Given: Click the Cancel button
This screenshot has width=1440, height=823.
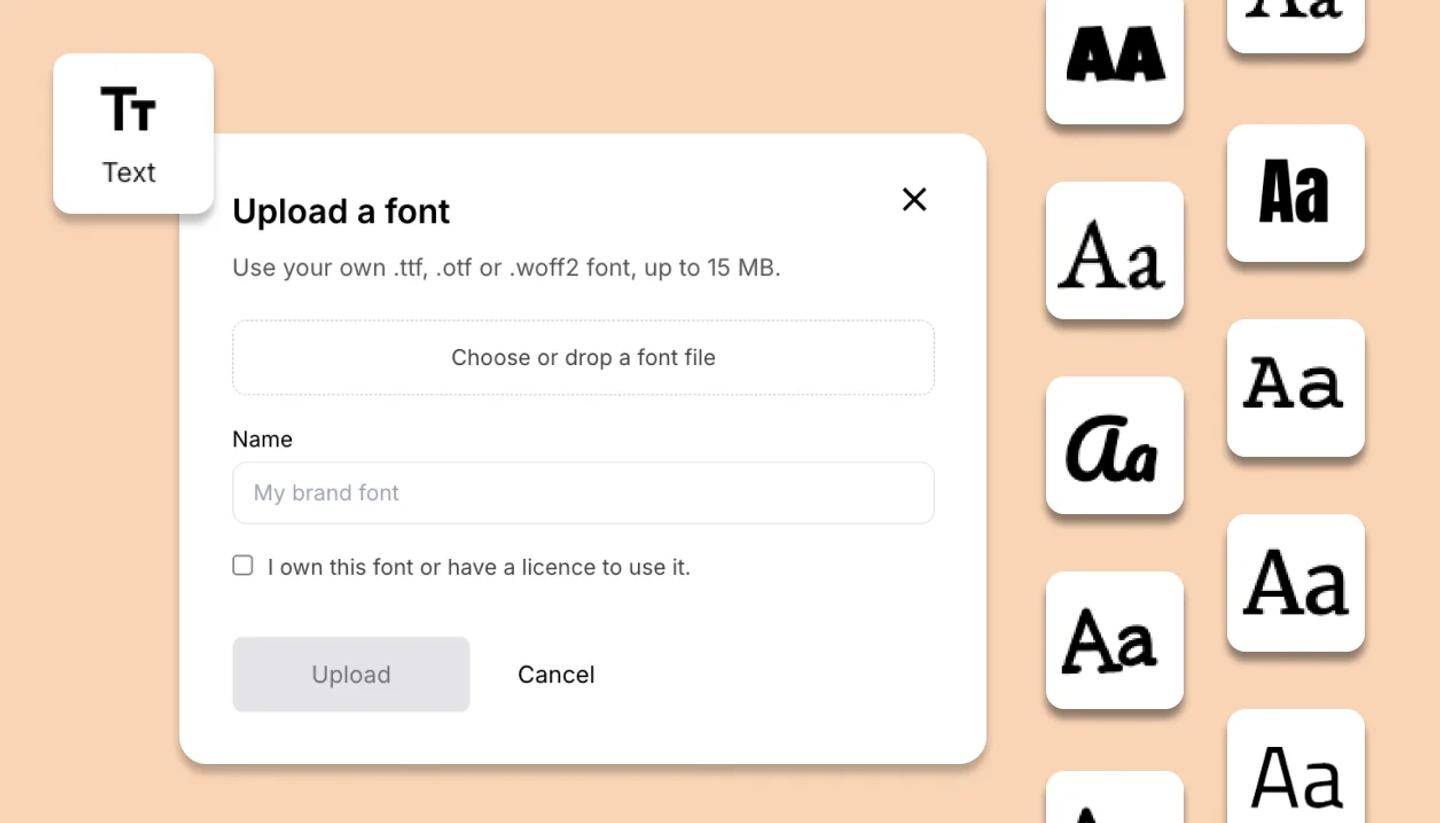Looking at the screenshot, I should coord(556,674).
